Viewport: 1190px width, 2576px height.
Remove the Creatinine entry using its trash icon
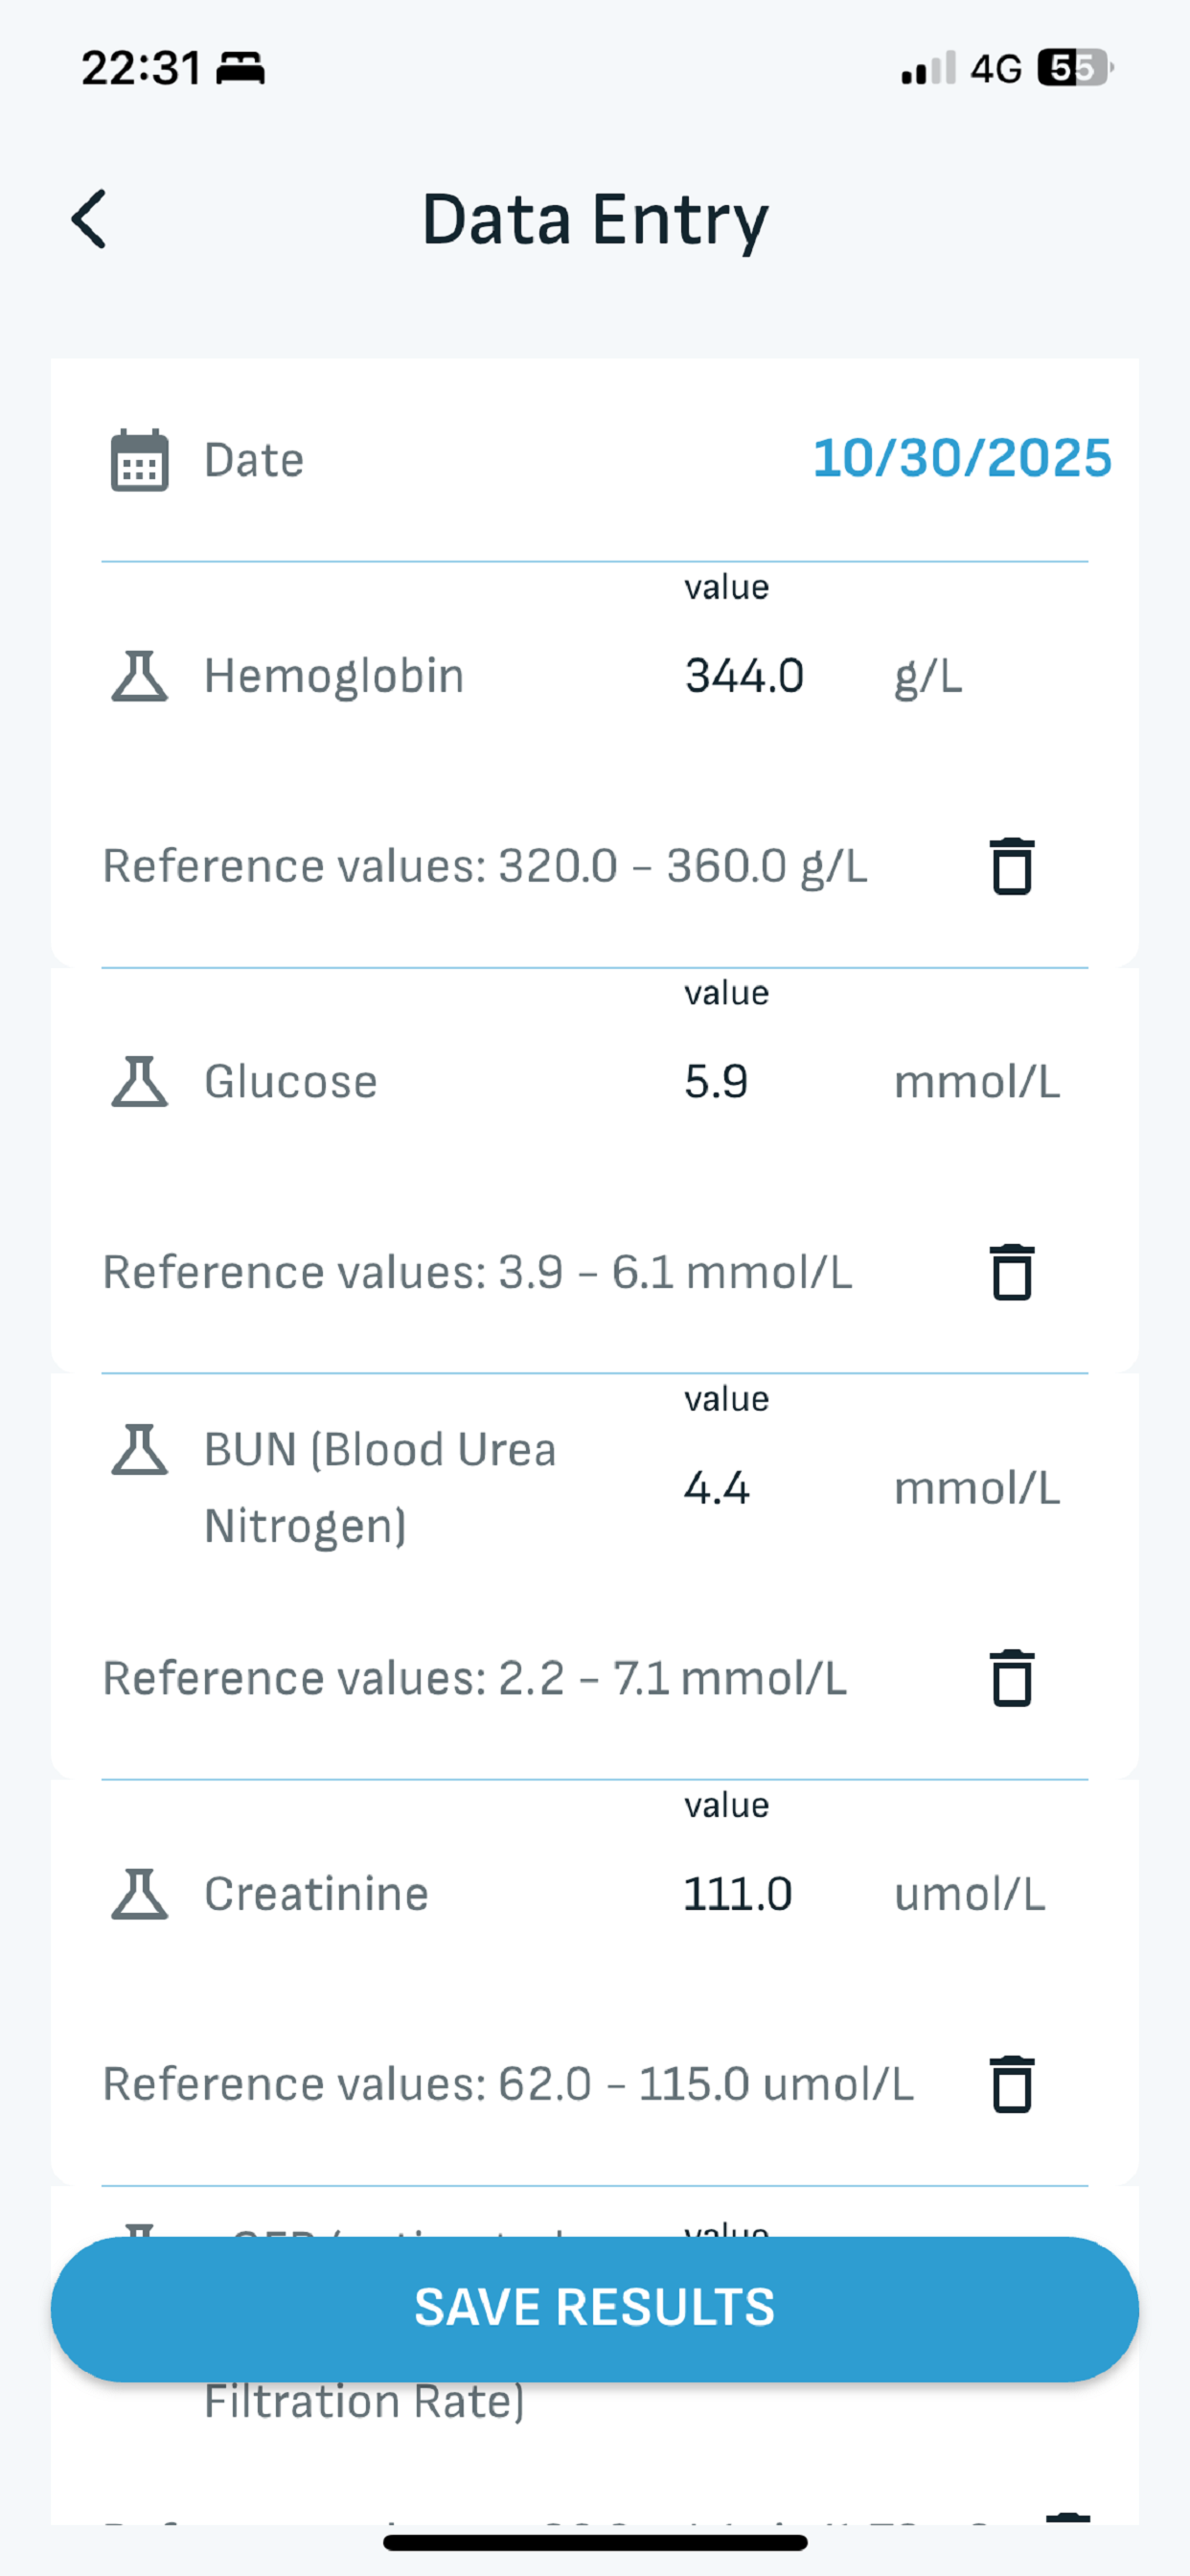[x=1011, y=2084]
